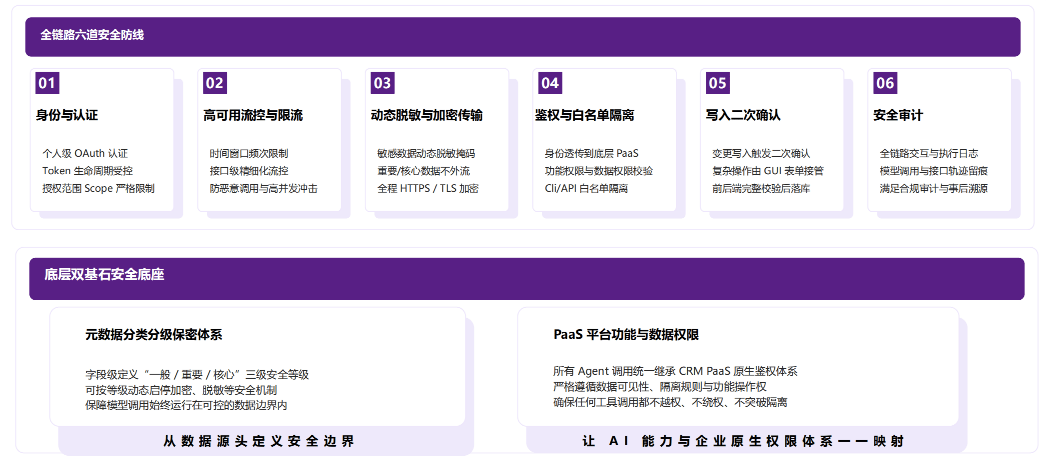This screenshot has width=1046, height=467.
Task: Click the 鉴权与白名单隔离 card title
Action: click(584, 115)
